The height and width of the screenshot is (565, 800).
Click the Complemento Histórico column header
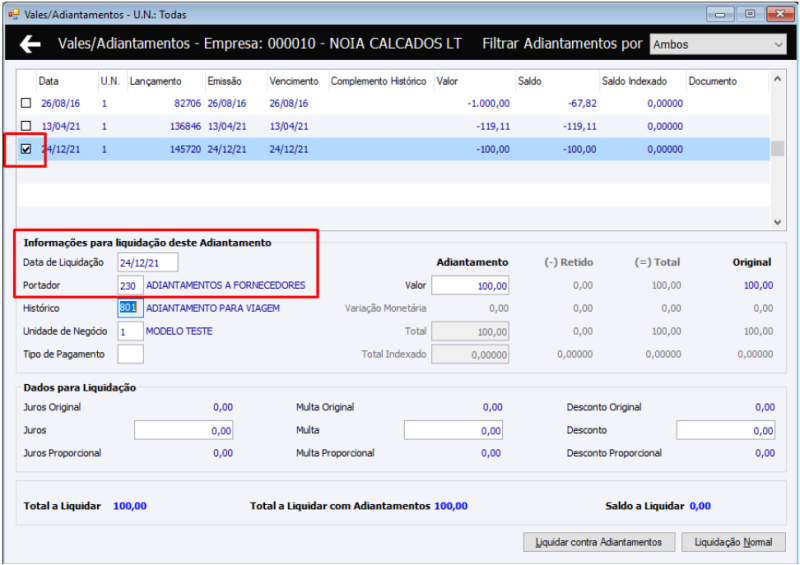click(378, 81)
